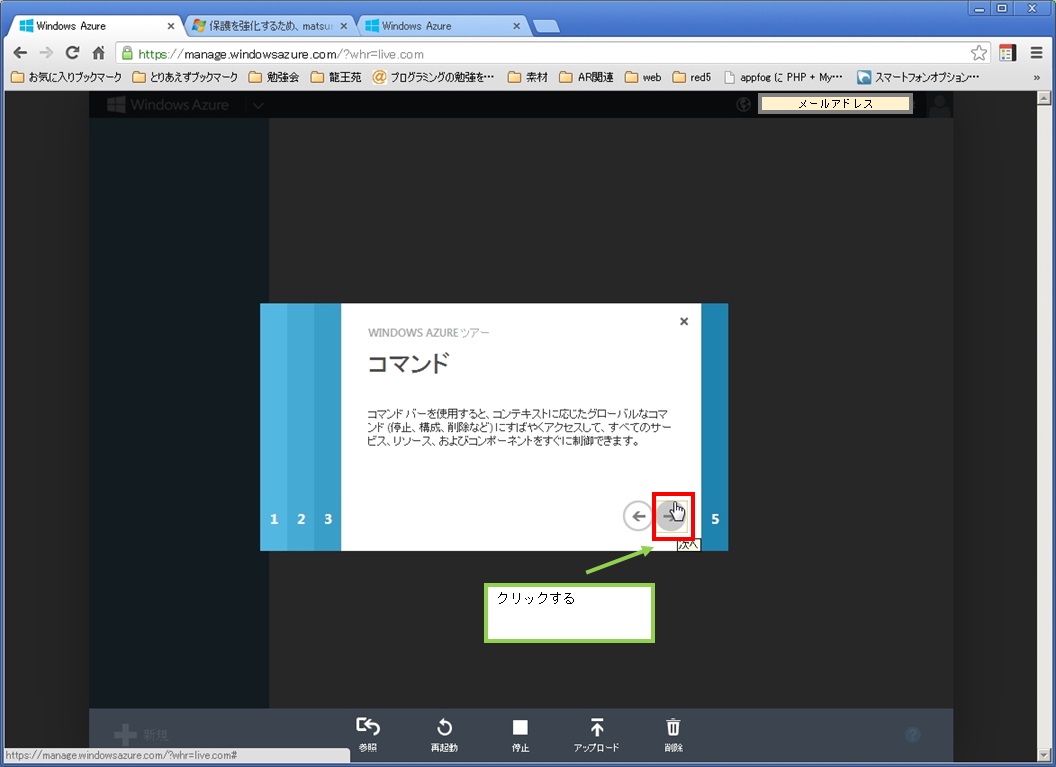The image size is (1056, 767).
Task: Expand the dropdown chevron beside Windows Azure logo
Action: [258, 106]
